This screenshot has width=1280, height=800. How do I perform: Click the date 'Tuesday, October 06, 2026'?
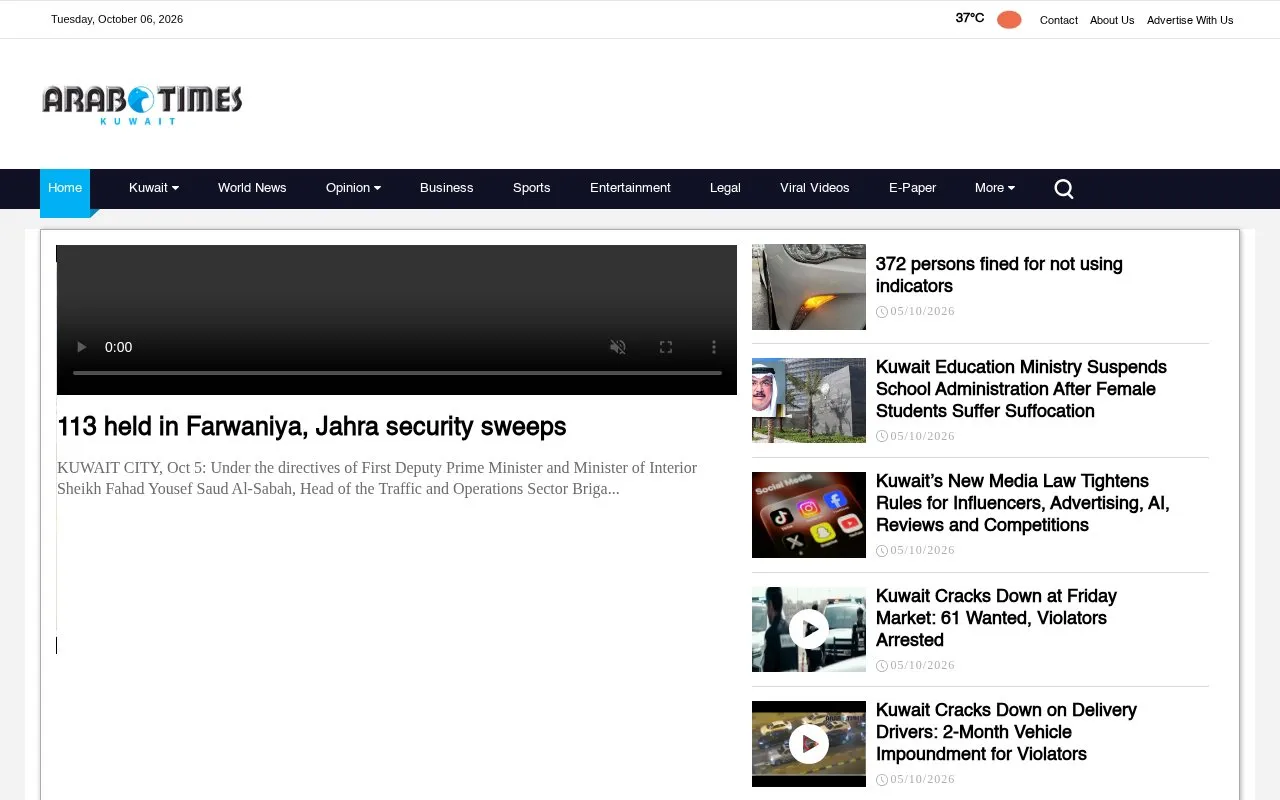pyautogui.click(x=117, y=19)
